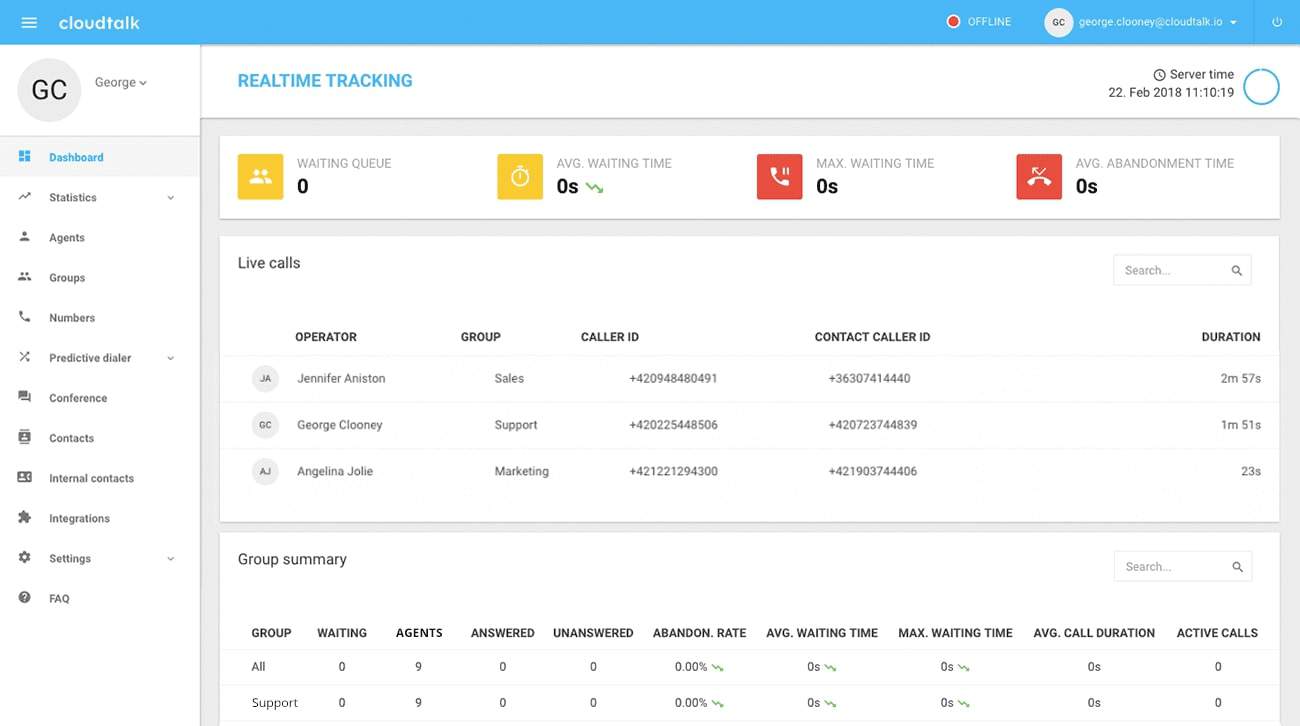Open the hamburger menu icon
This screenshot has width=1300, height=726.
(29, 22)
